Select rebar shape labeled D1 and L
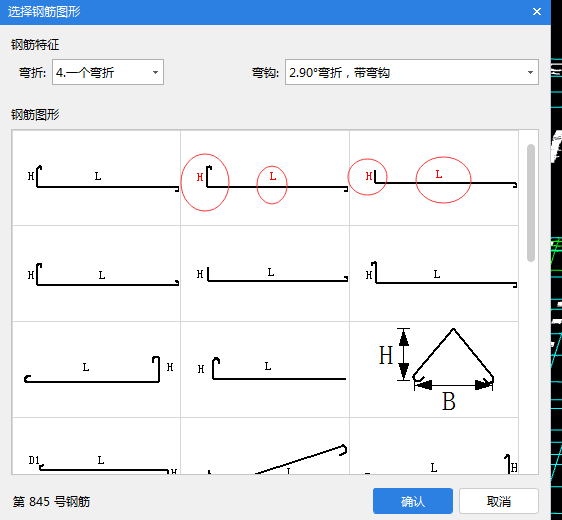 [96, 446]
